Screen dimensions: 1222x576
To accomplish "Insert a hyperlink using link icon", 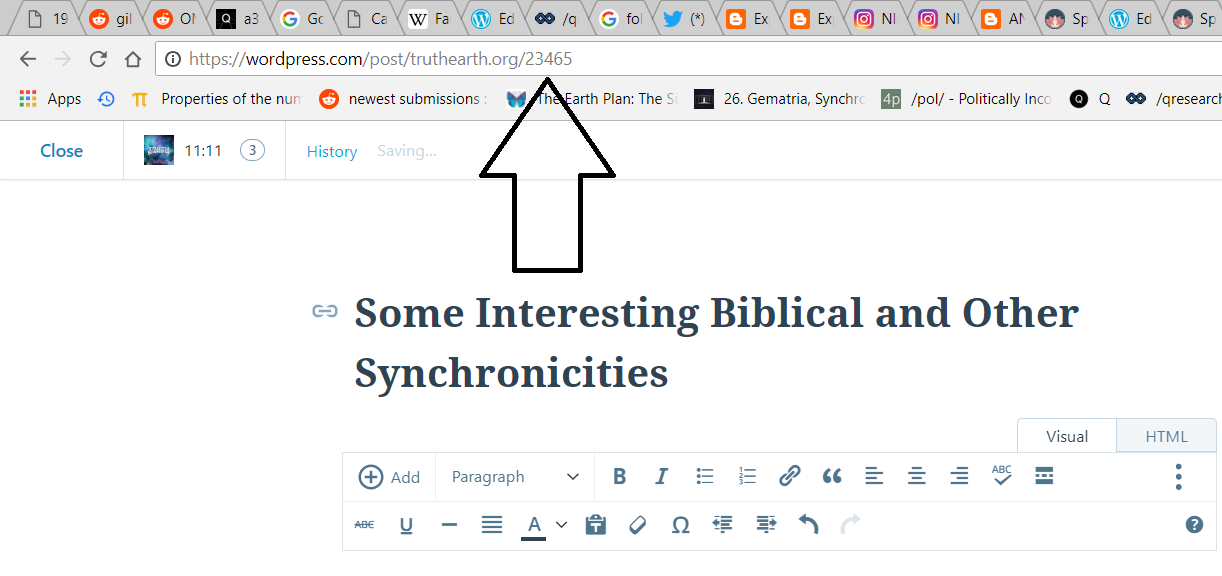I will (x=789, y=477).
